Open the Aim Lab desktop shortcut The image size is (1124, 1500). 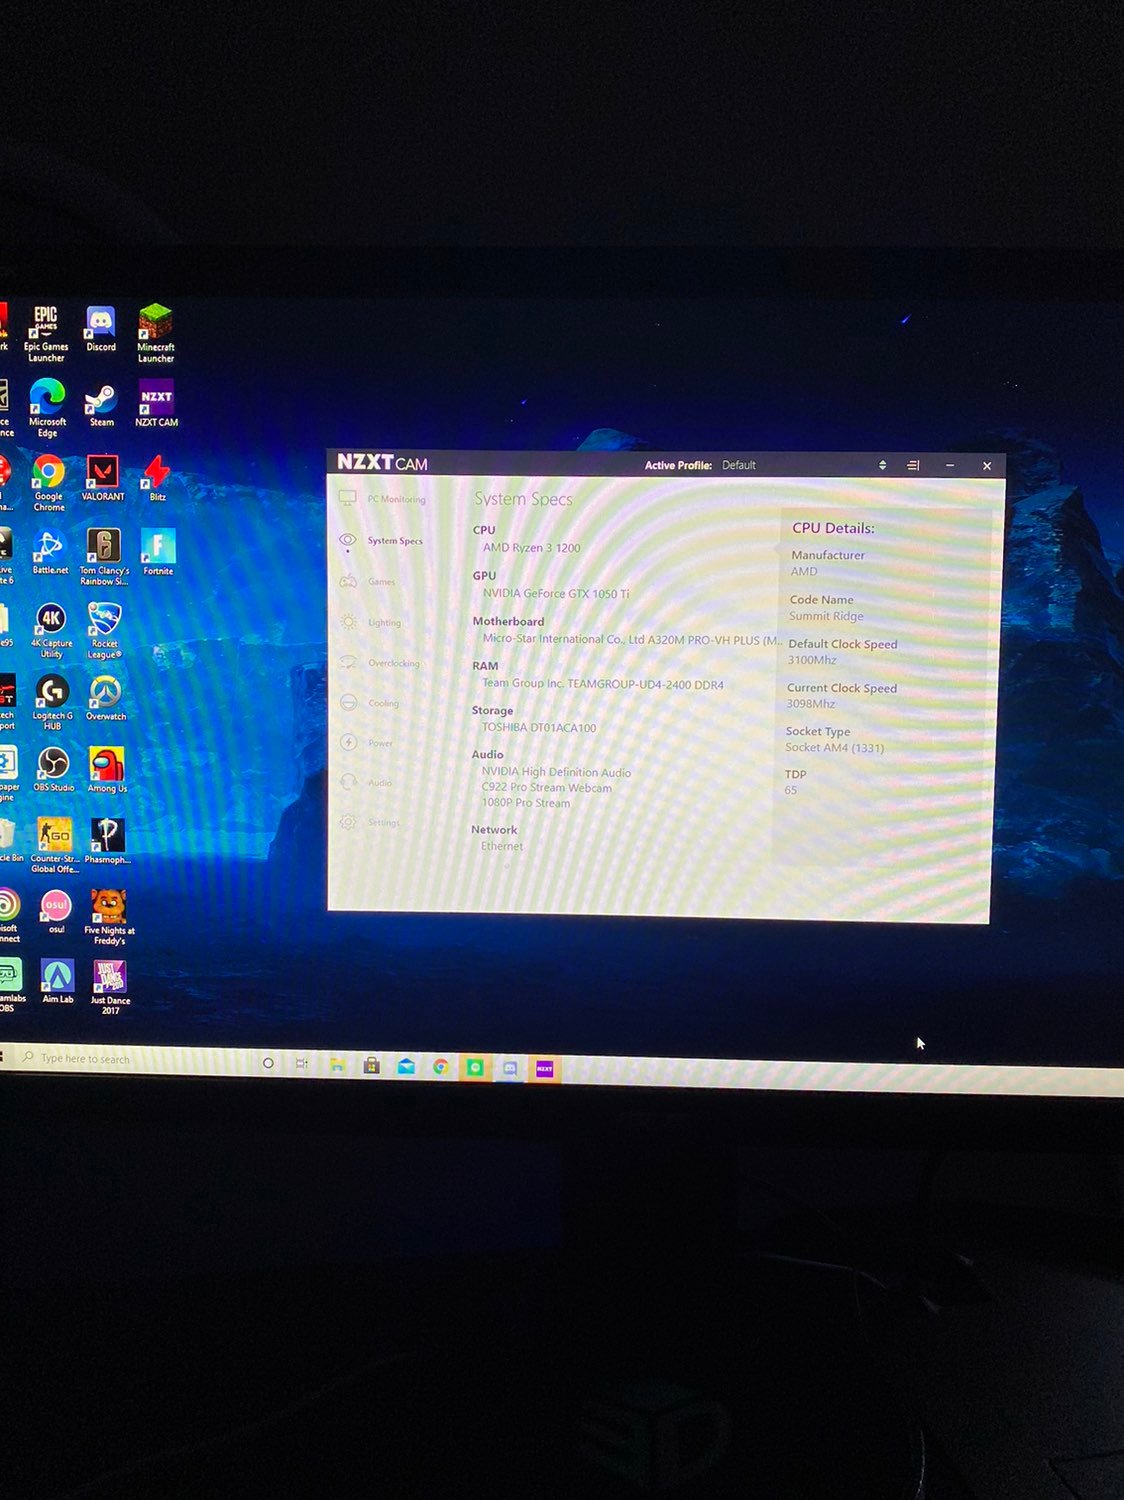pyautogui.click(x=57, y=981)
